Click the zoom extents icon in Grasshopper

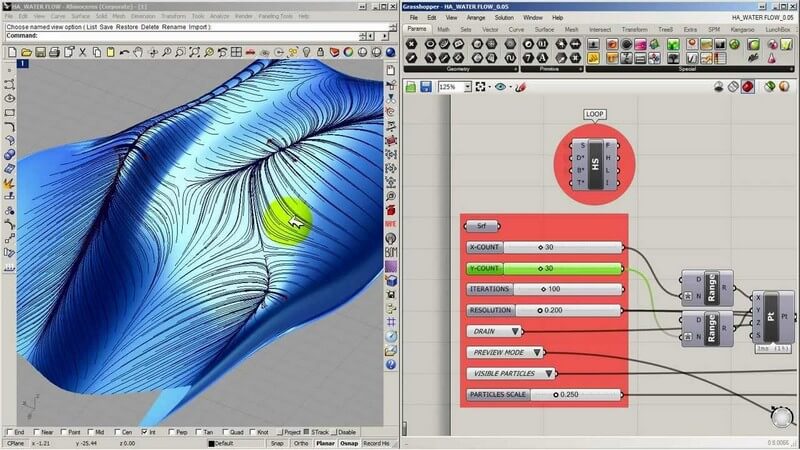pos(482,87)
